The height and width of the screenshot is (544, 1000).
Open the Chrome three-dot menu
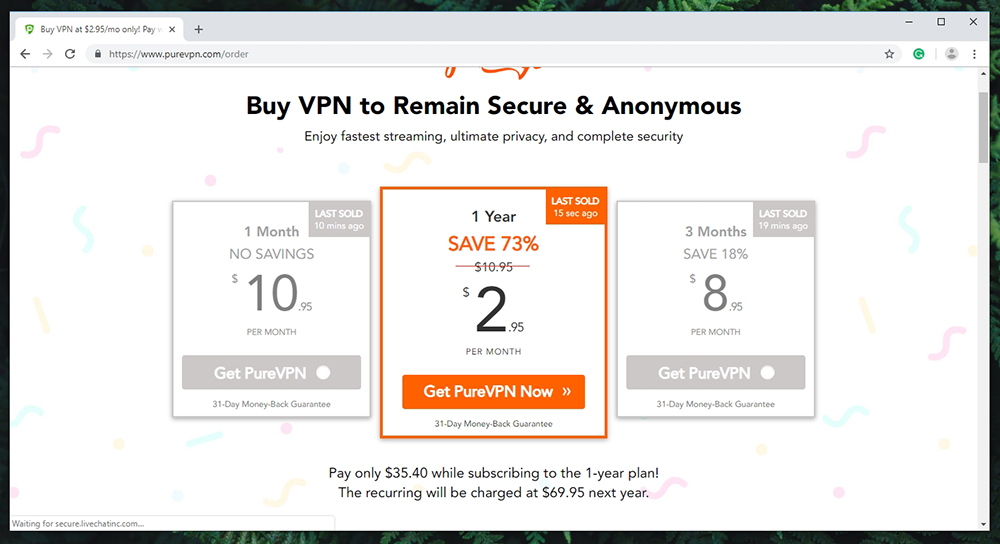click(974, 54)
